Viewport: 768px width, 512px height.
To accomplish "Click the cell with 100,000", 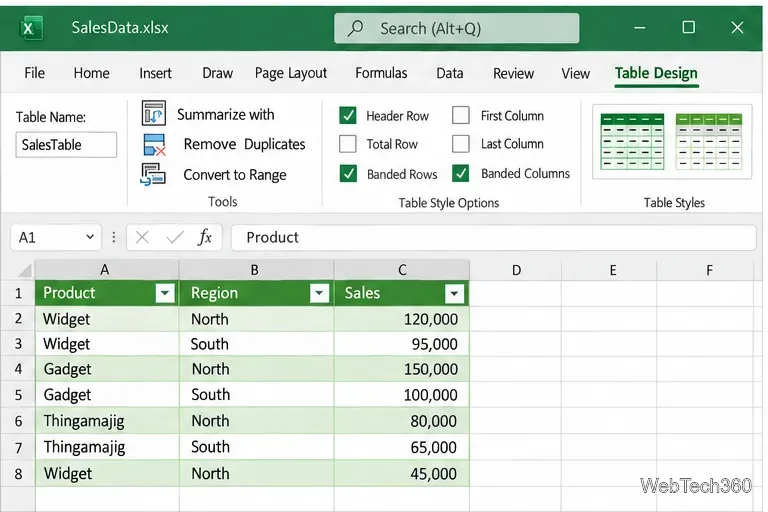I will (x=402, y=395).
